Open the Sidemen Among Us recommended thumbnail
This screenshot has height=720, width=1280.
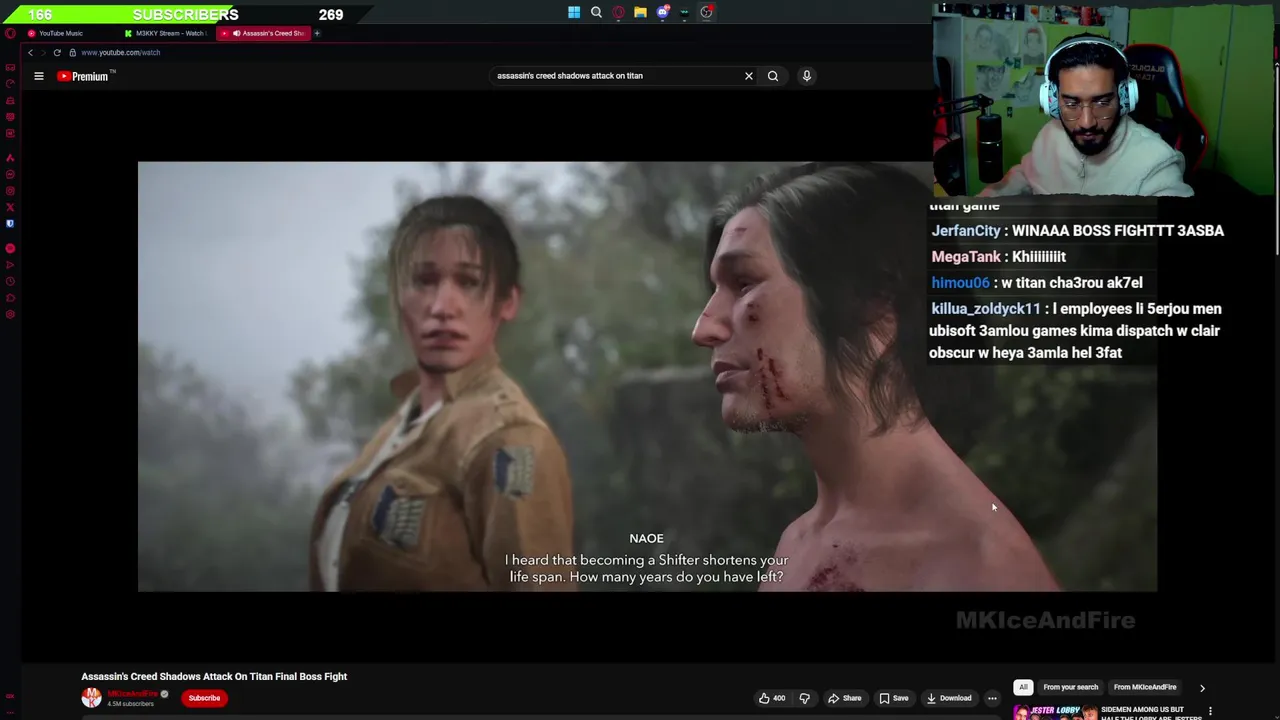coord(1054,713)
